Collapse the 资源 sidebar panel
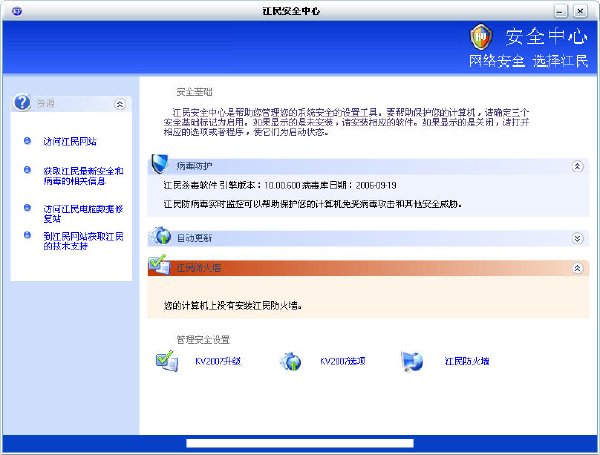The width and height of the screenshot is (600, 455). point(120,104)
